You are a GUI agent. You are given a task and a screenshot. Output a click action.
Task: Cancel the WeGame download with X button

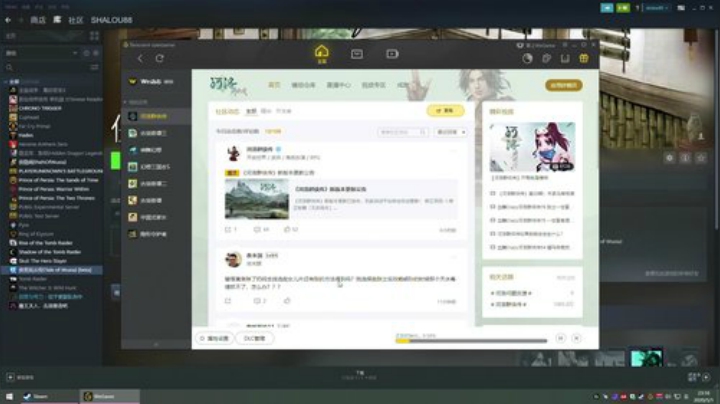(576, 338)
